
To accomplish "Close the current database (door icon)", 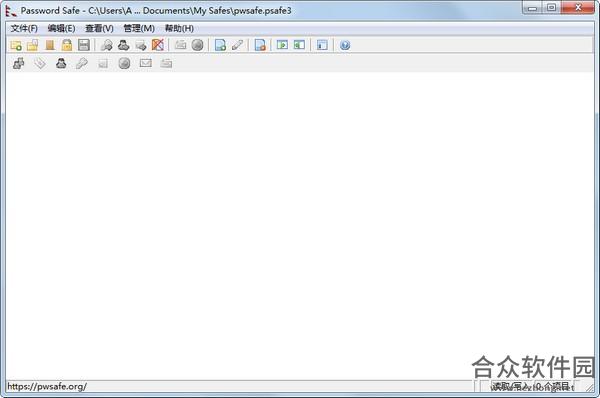I will [x=50, y=46].
